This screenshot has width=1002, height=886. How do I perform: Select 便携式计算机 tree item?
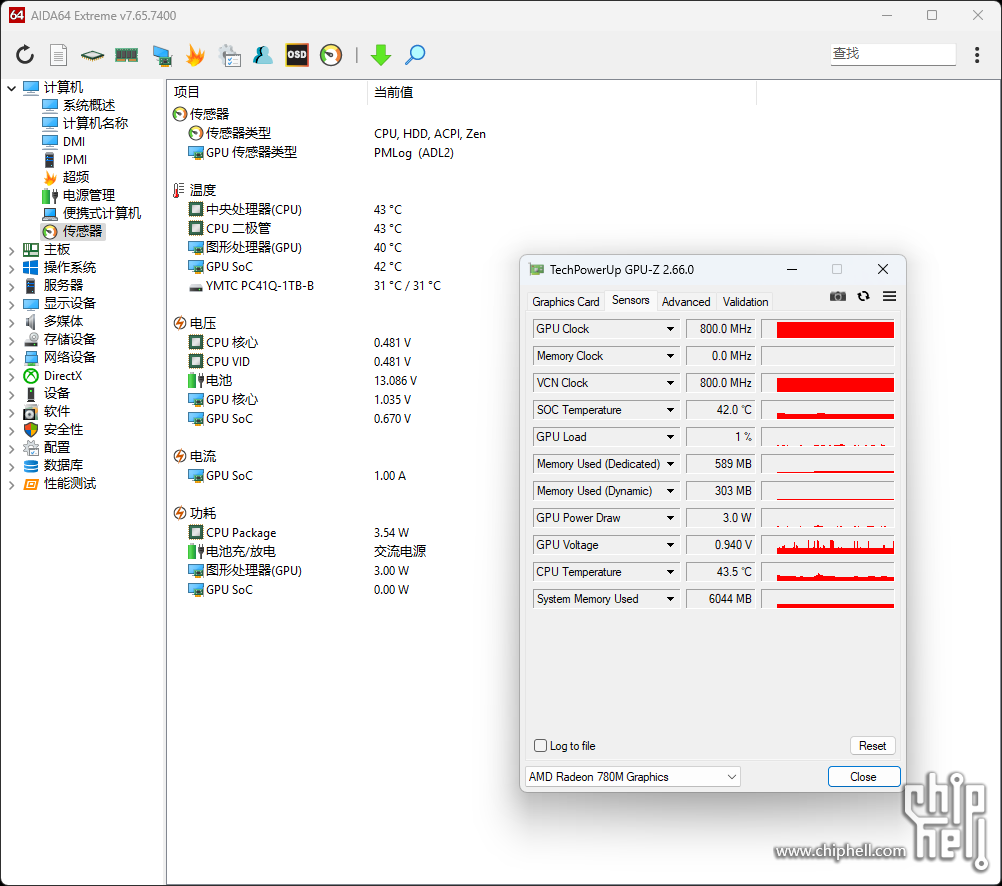coord(102,213)
